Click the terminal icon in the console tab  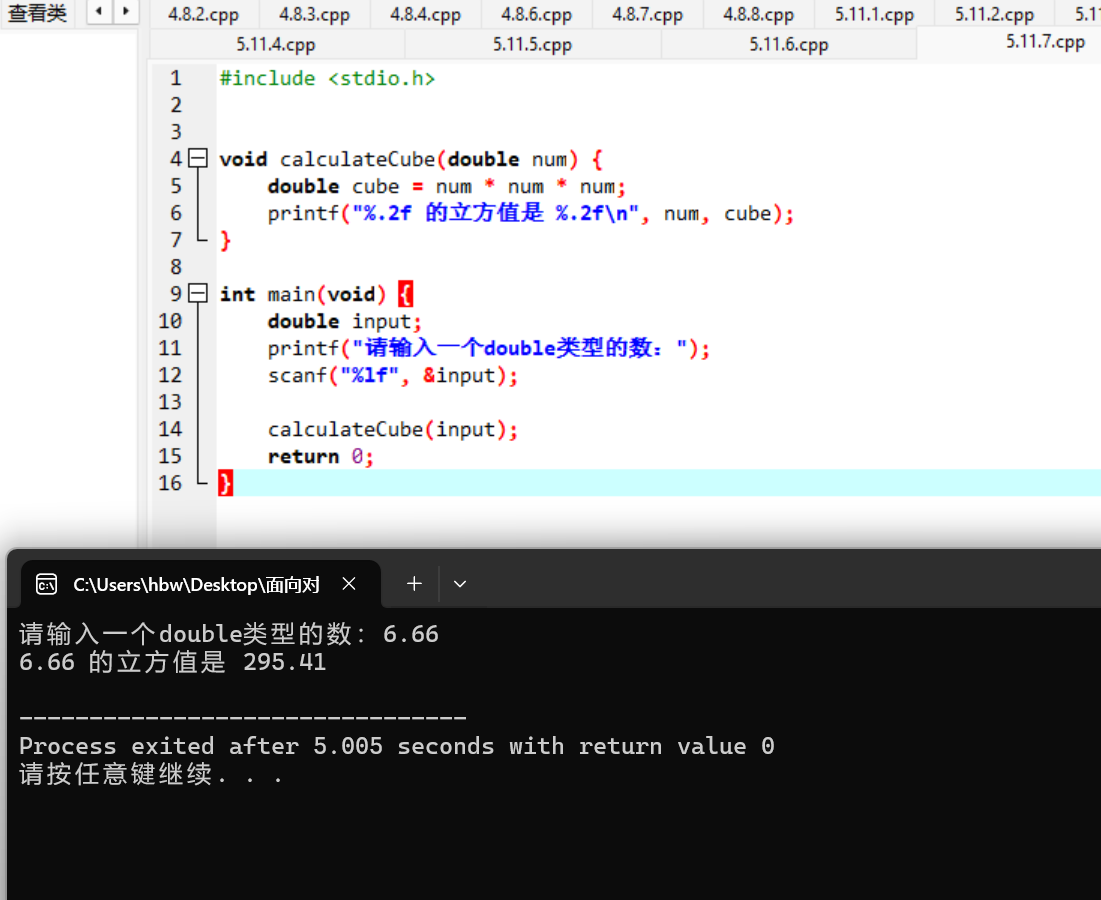point(46,584)
